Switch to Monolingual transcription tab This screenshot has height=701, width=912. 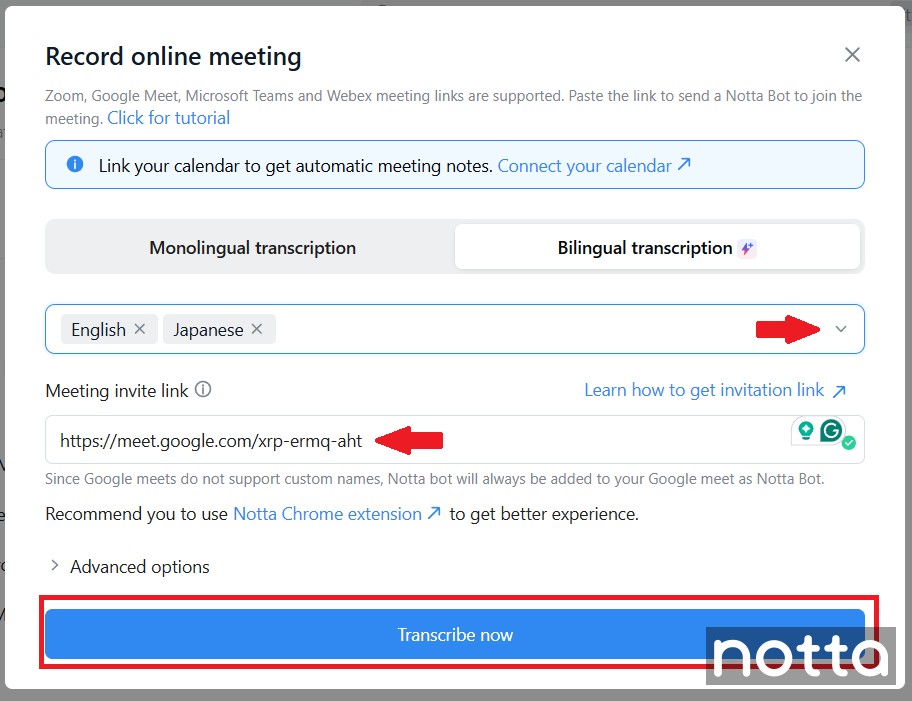tap(252, 248)
